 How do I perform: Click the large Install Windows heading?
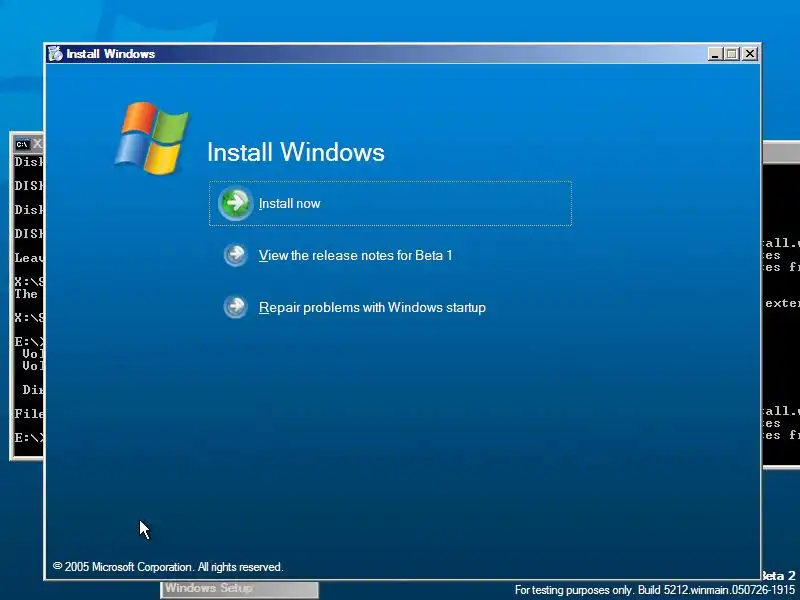click(296, 152)
